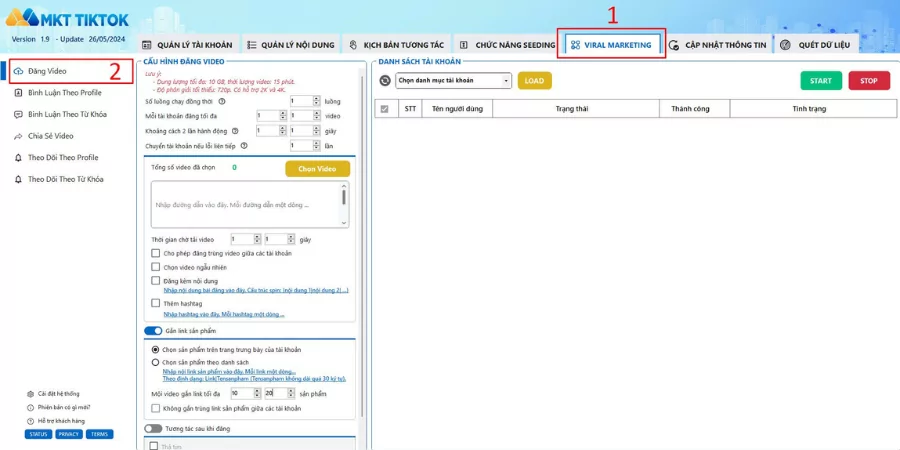Image resolution: width=900 pixels, height=450 pixels.
Task: Open the Kịch Bản Tương Tác tab
Action: click(396, 45)
